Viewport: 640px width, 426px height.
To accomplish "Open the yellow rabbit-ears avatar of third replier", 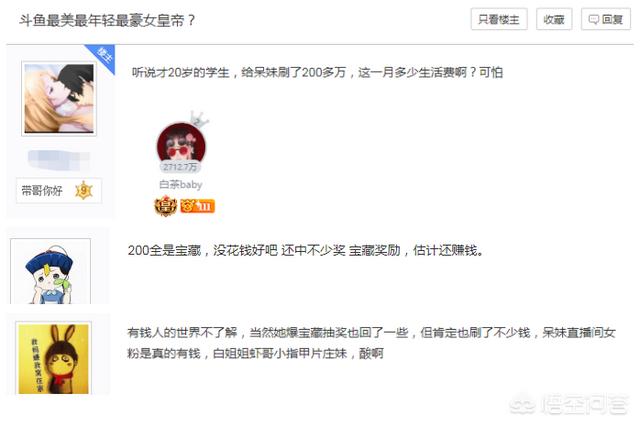I will pos(53,359).
